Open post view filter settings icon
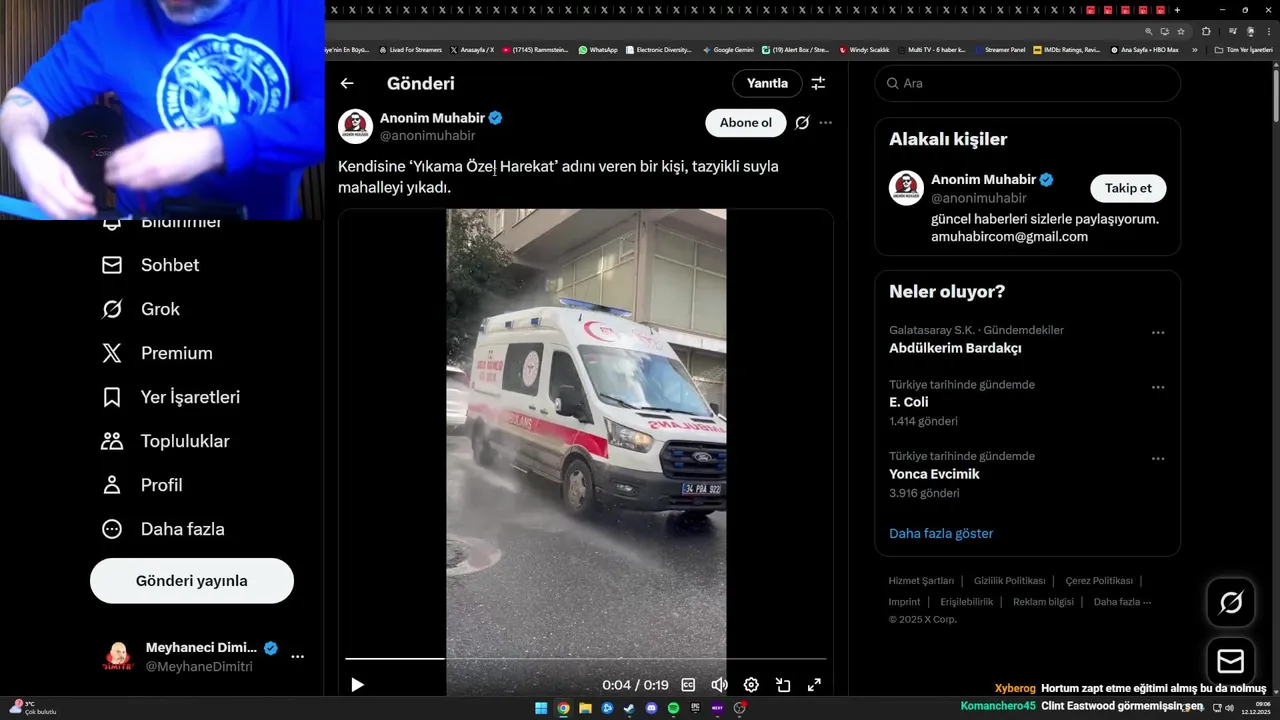 (x=818, y=84)
